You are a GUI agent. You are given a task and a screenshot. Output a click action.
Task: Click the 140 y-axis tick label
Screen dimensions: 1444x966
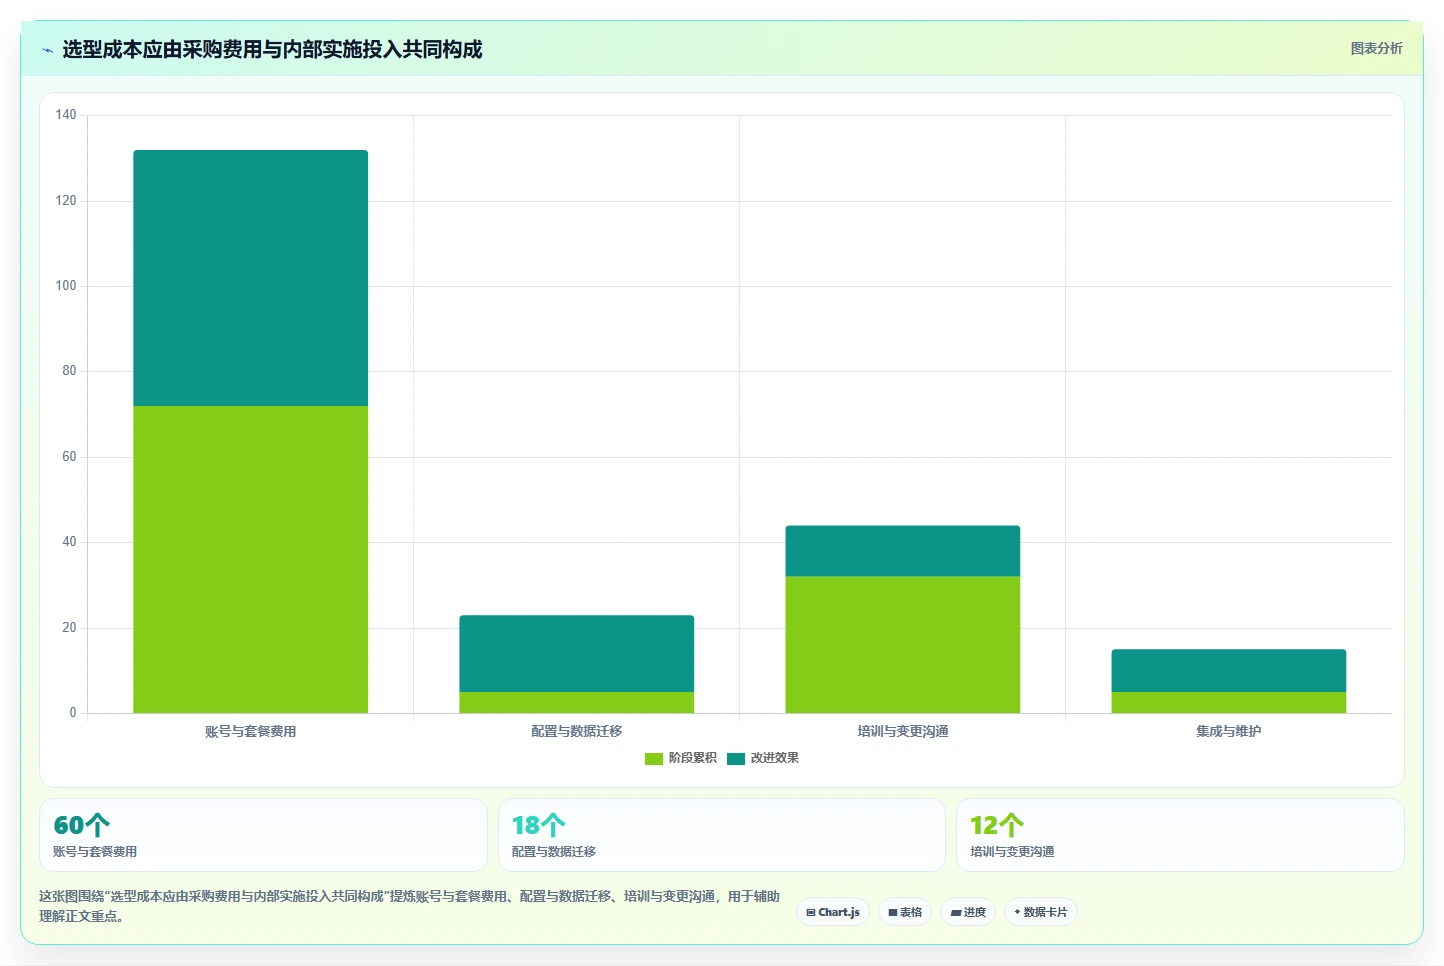(x=66, y=115)
